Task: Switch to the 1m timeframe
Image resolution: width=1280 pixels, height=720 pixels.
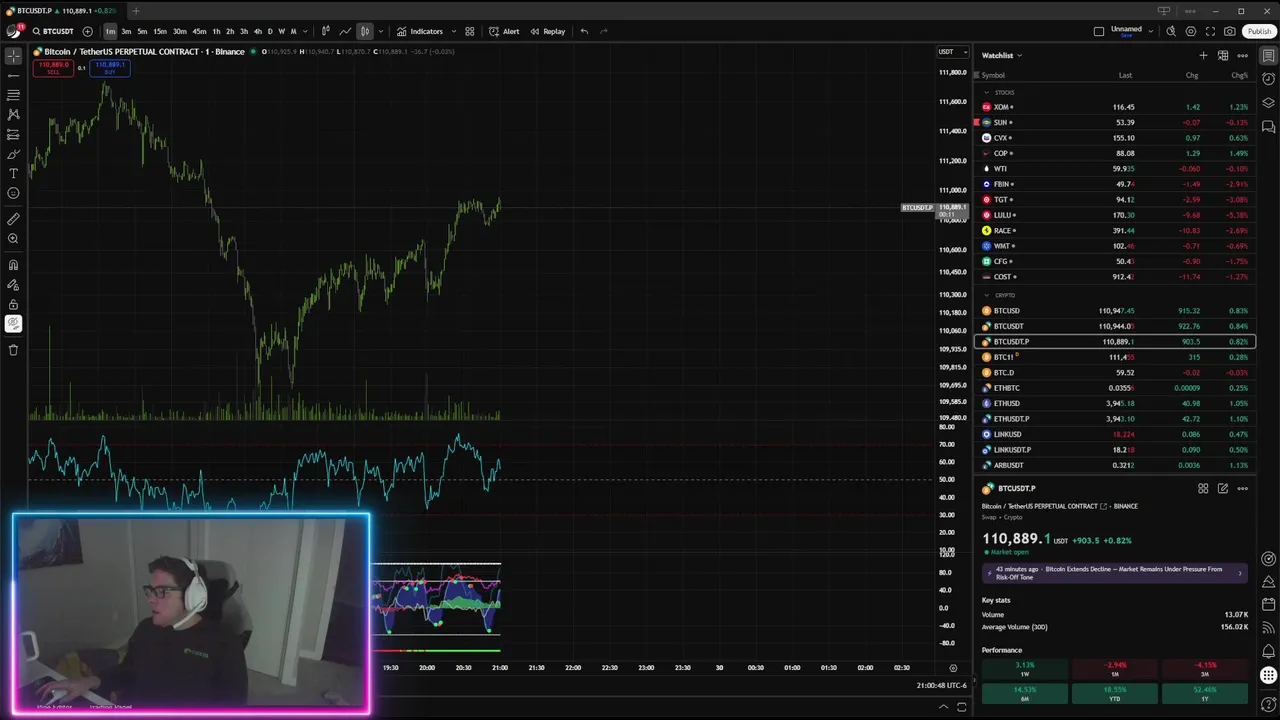Action: (x=110, y=31)
